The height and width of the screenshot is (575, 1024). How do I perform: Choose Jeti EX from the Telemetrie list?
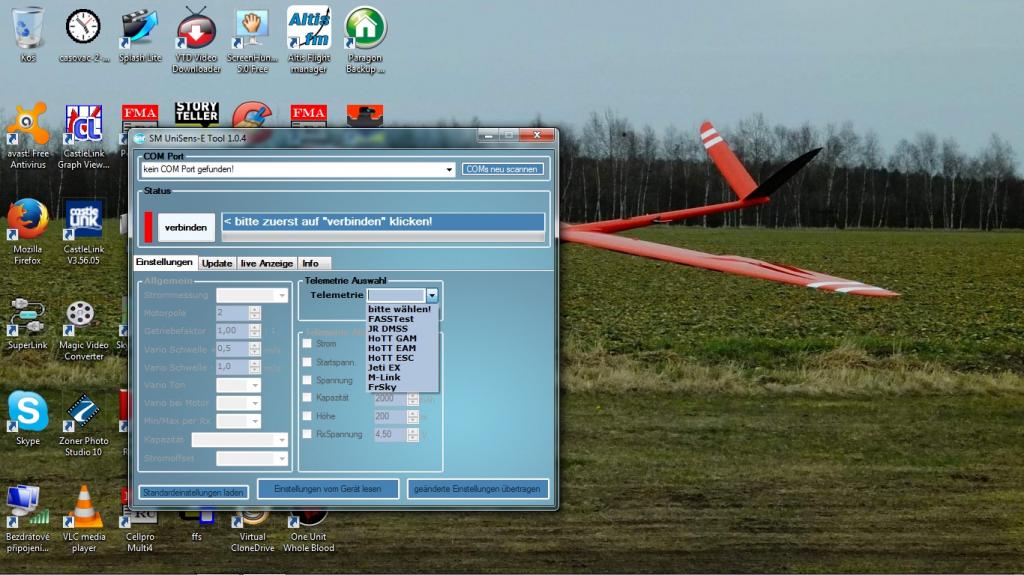click(384, 367)
